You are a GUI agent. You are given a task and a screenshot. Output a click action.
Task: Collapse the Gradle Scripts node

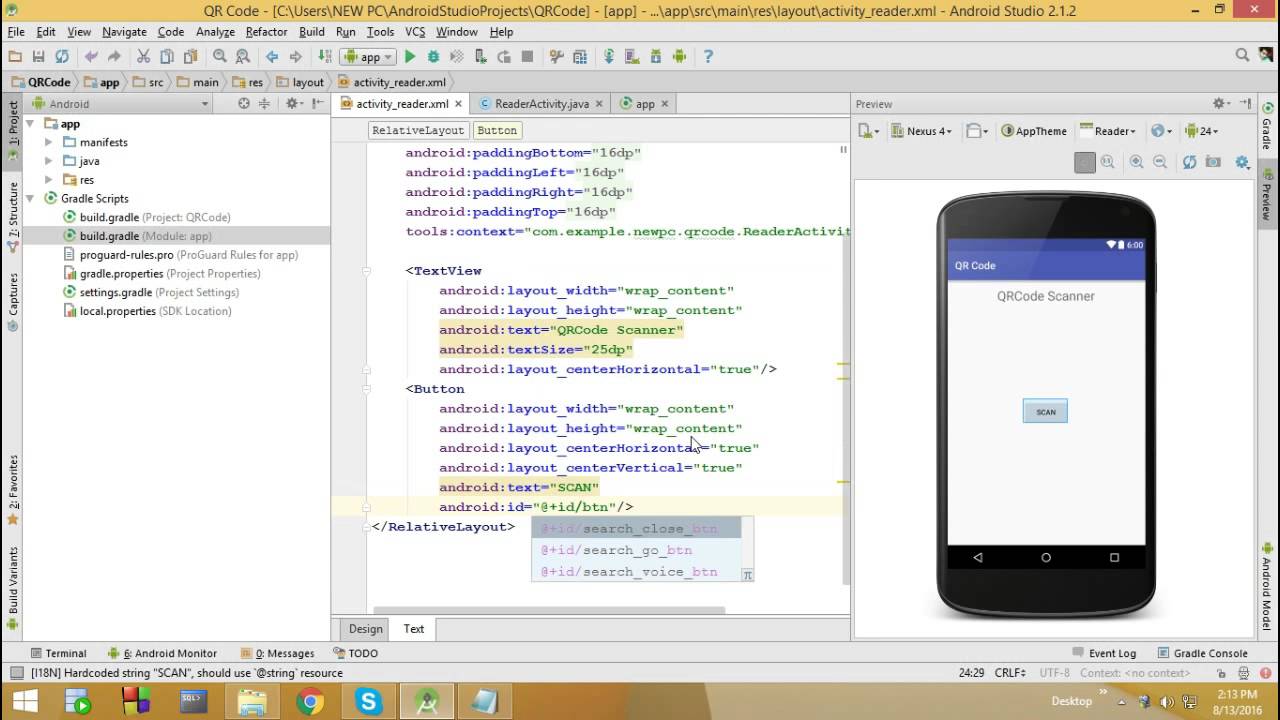click(x=30, y=198)
